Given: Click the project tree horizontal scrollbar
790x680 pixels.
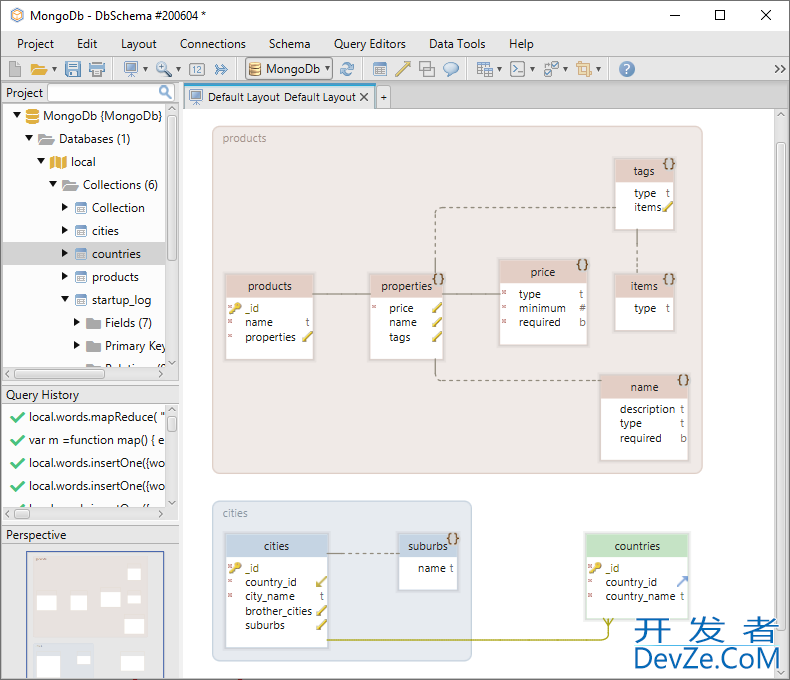Looking at the screenshot, I should pos(59,374).
